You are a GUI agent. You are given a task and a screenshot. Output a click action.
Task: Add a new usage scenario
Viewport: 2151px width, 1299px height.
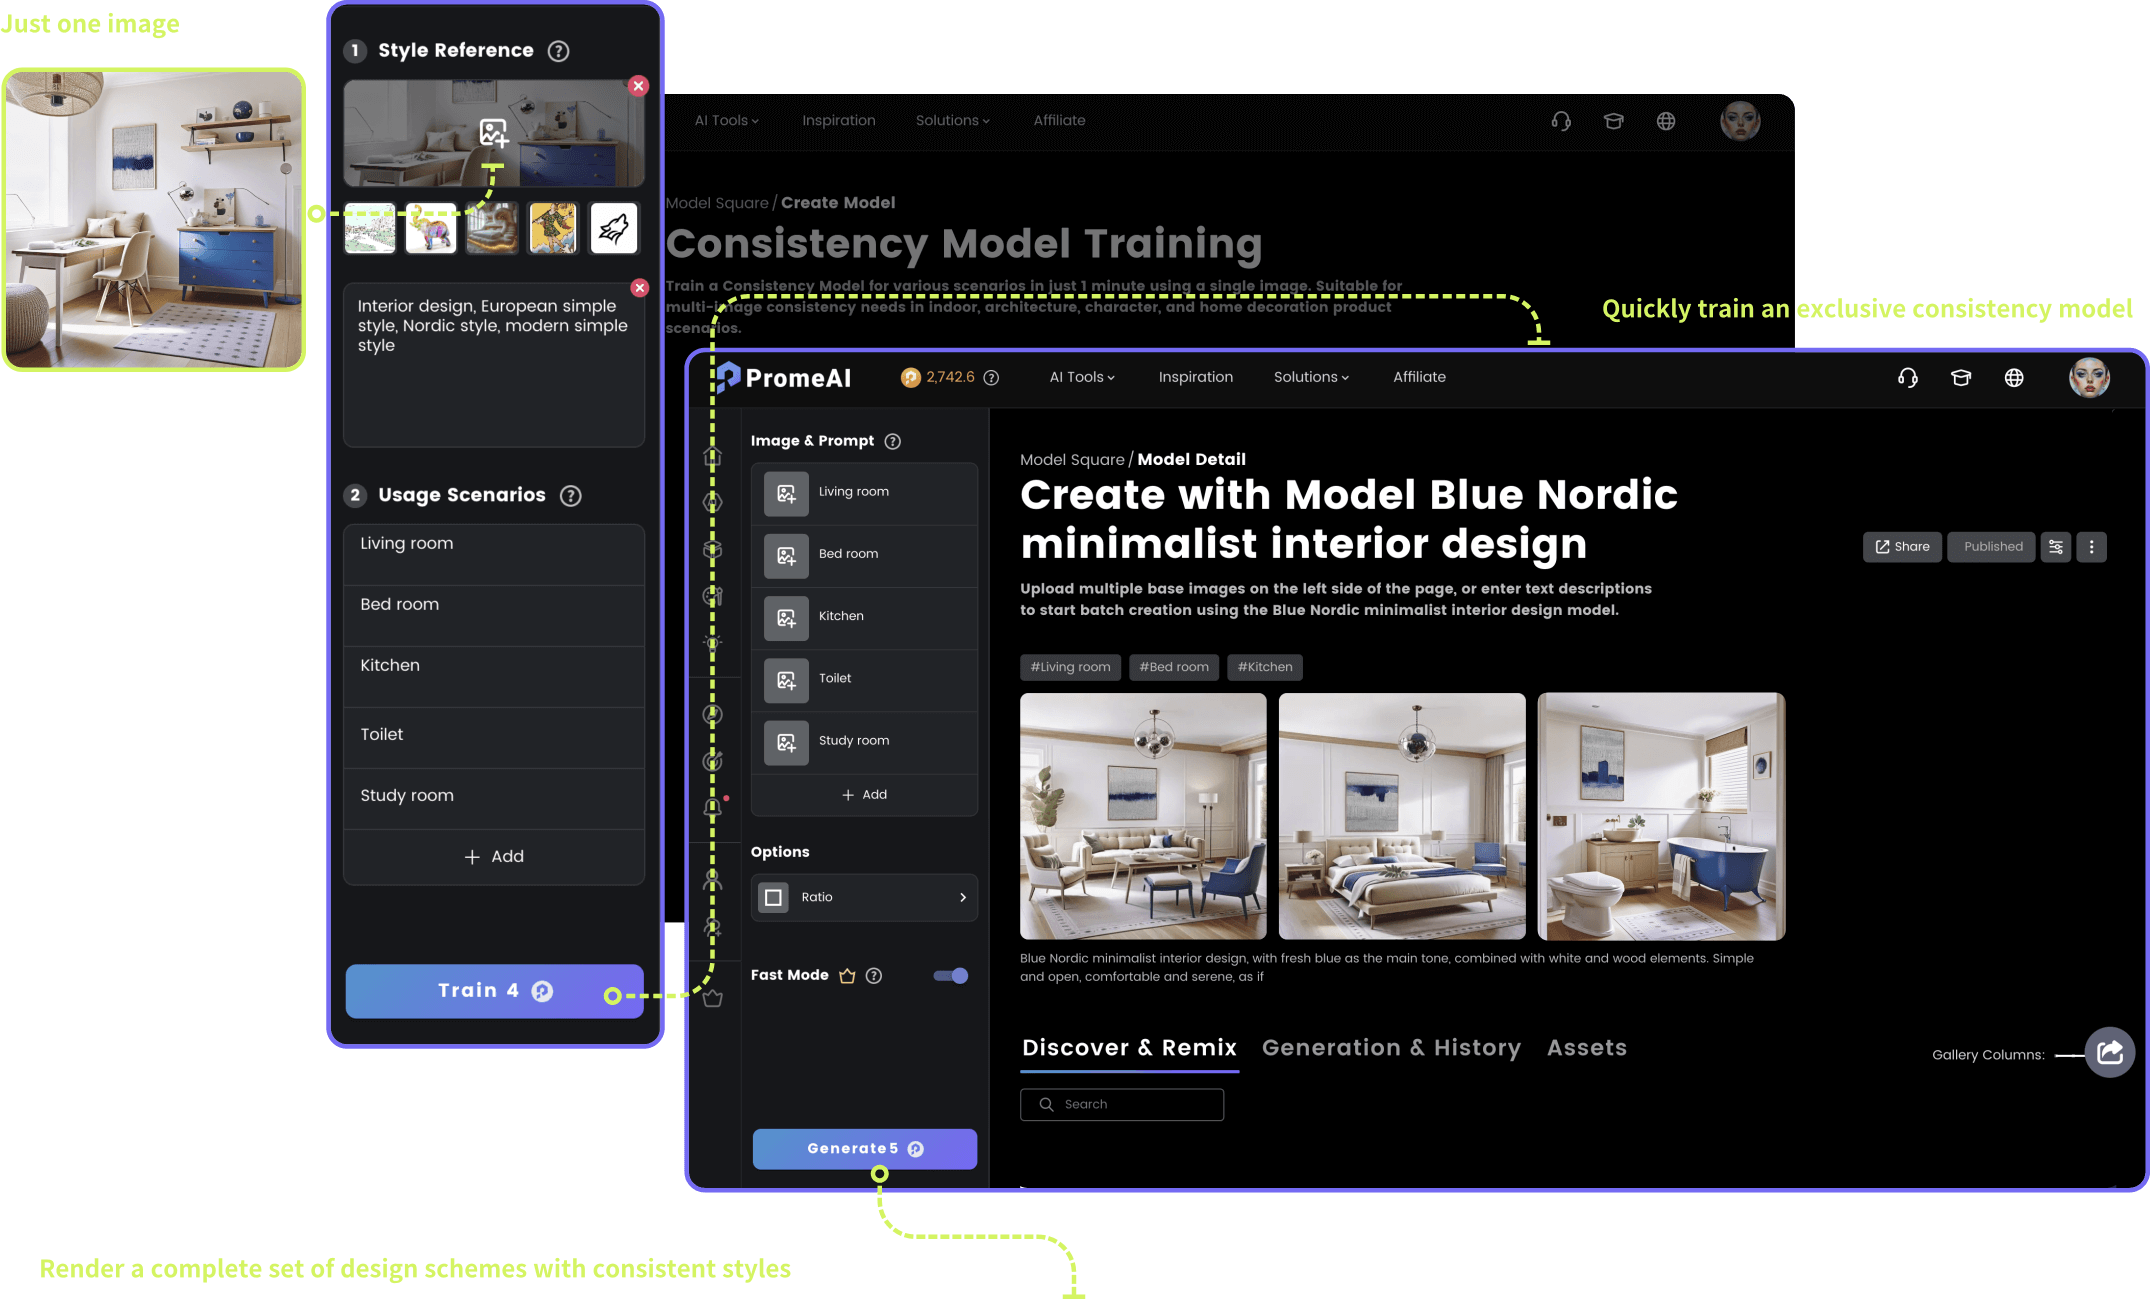[494, 857]
